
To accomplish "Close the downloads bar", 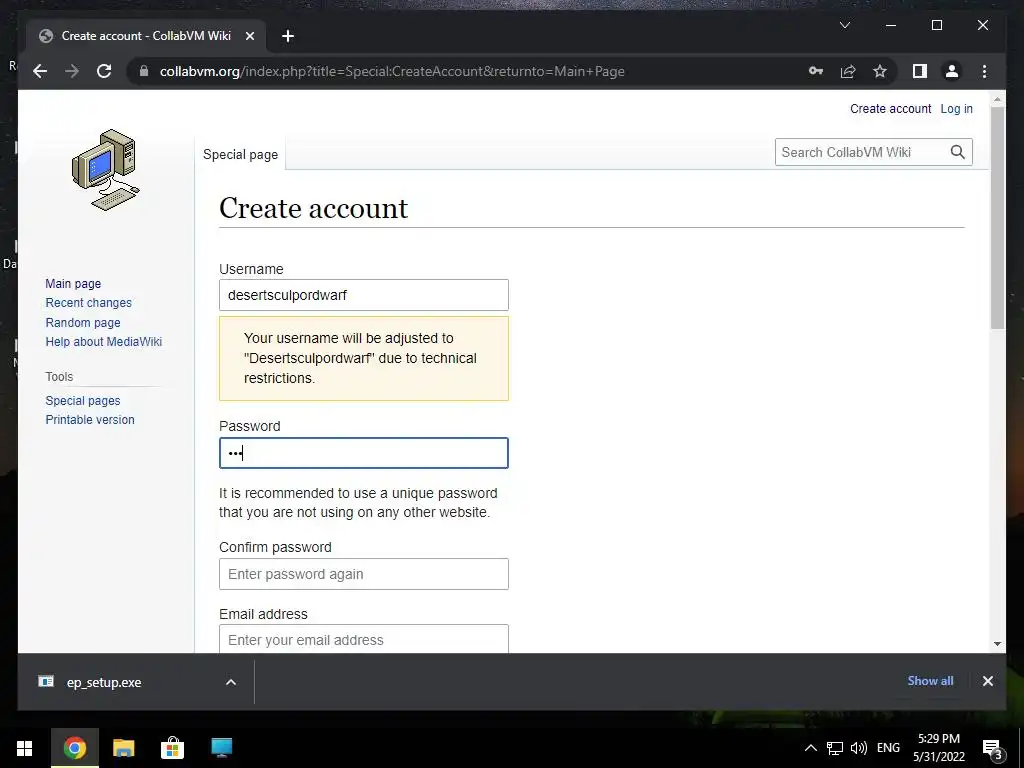I will [x=987, y=681].
